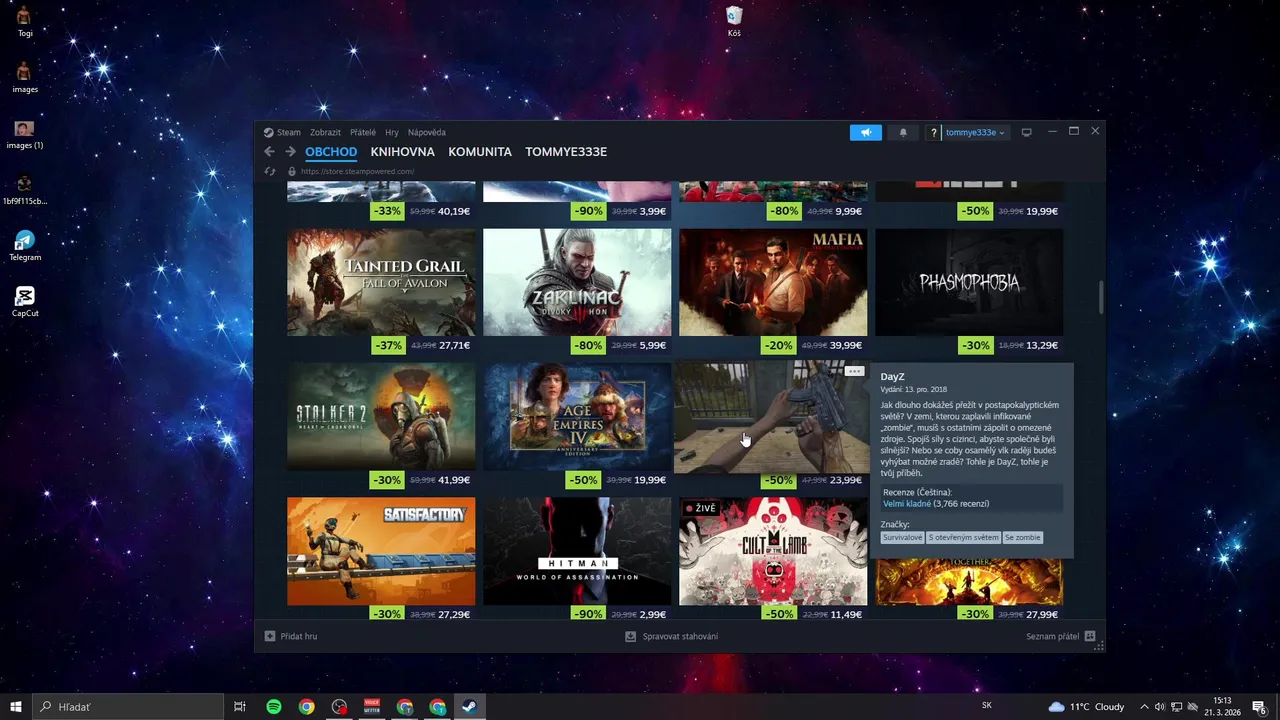Click the three-dots button on DayZ card
Image resolution: width=1280 pixels, height=720 pixels.
854,371
